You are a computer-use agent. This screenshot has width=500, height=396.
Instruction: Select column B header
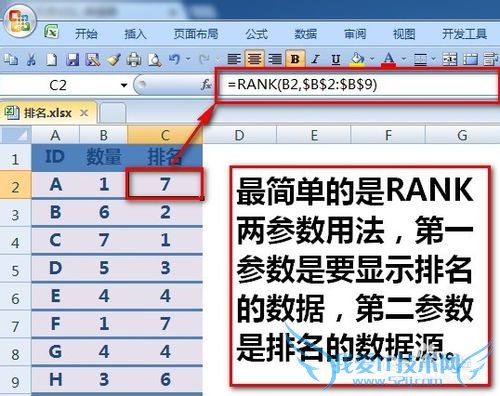pos(104,135)
